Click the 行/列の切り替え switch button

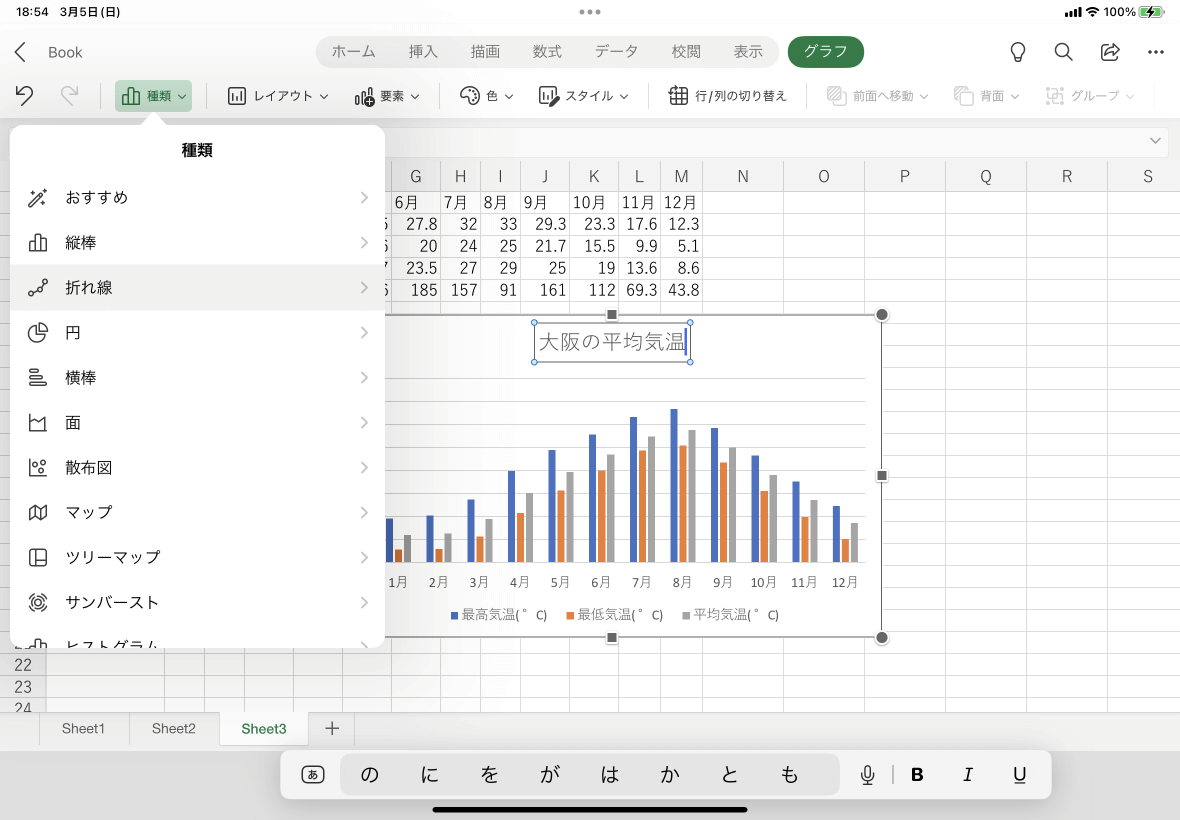coord(728,96)
